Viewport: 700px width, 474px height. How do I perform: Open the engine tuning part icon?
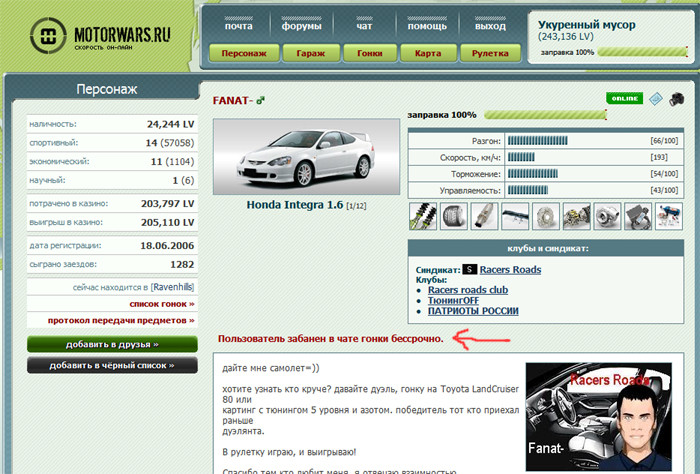(577, 216)
